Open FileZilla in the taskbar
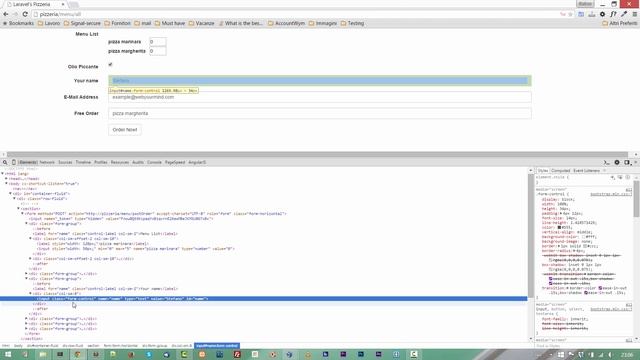Viewport: 640px width, 360px height. pyautogui.click(x=237, y=354)
